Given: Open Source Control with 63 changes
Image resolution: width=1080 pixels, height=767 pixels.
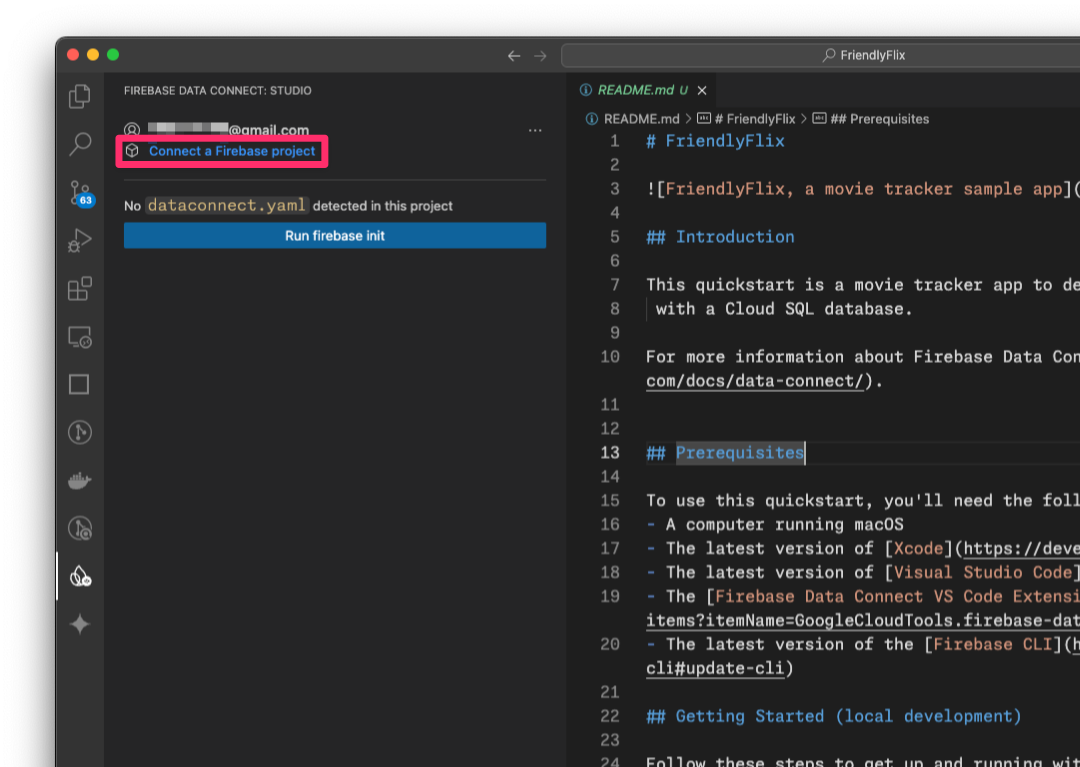Looking at the screenshot, I should tap(80, 193).
